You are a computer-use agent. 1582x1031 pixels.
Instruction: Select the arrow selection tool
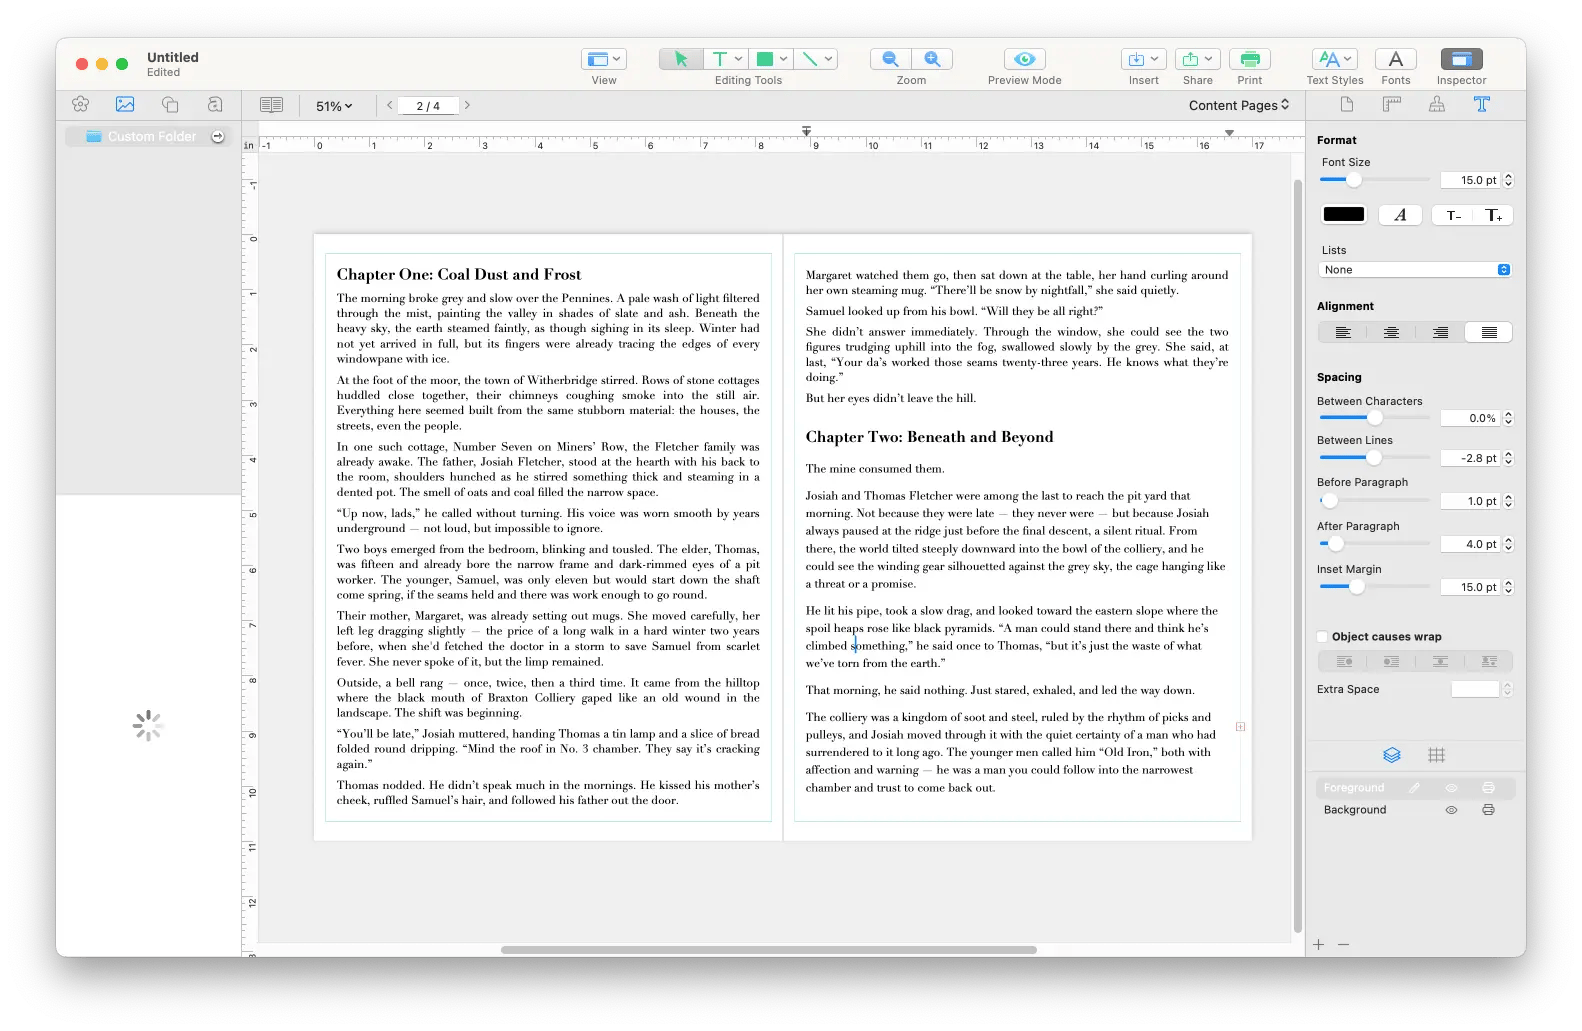click(x=681, y=59)
